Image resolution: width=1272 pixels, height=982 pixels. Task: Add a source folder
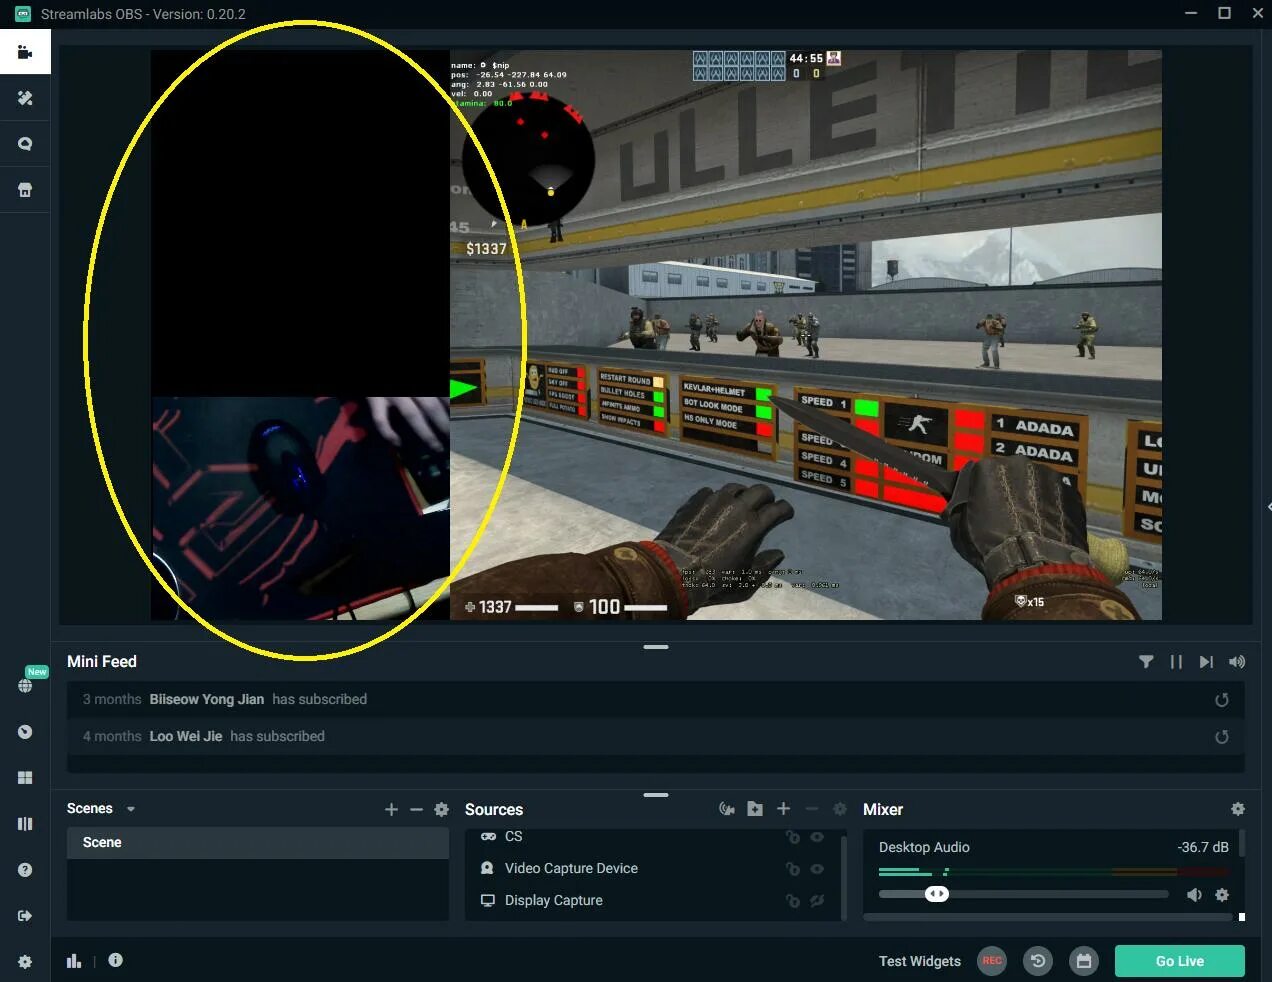[755, 809]
